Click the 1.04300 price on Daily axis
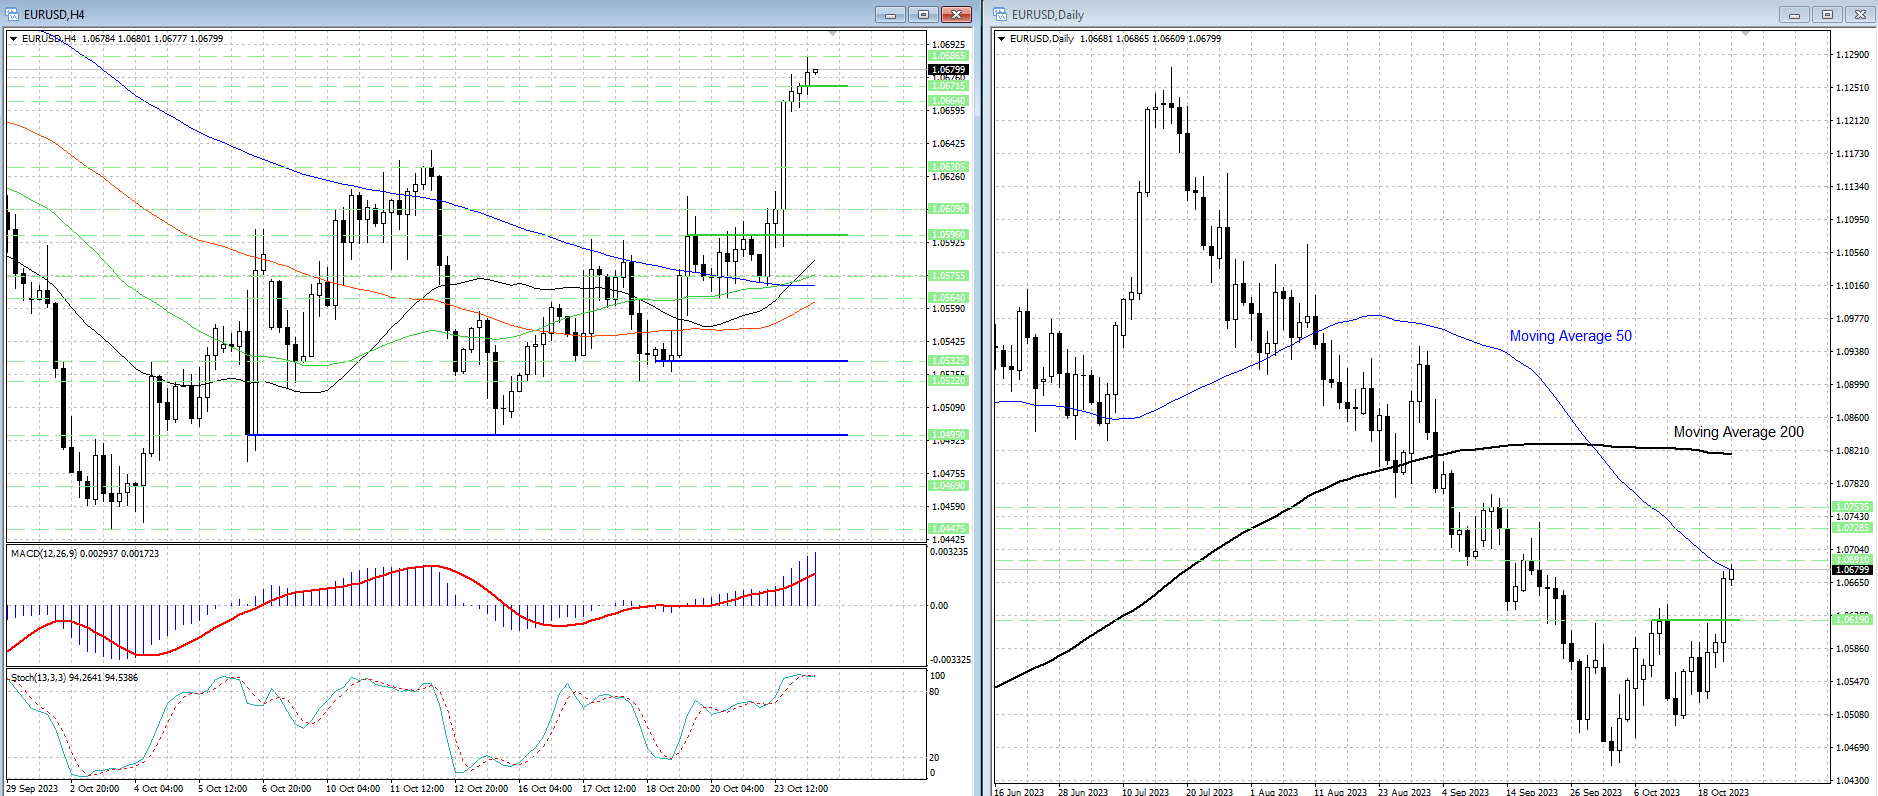The width and height of the screenshot is (1878, 796). tap(1853, 781)
